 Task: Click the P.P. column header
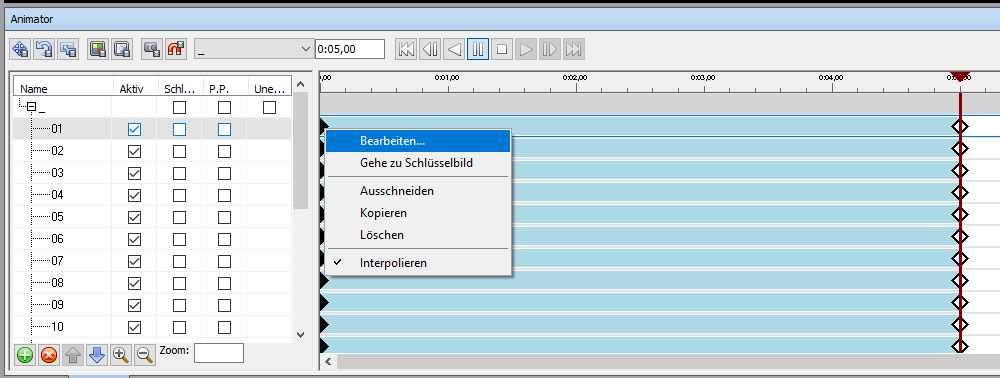click(224, 89)
